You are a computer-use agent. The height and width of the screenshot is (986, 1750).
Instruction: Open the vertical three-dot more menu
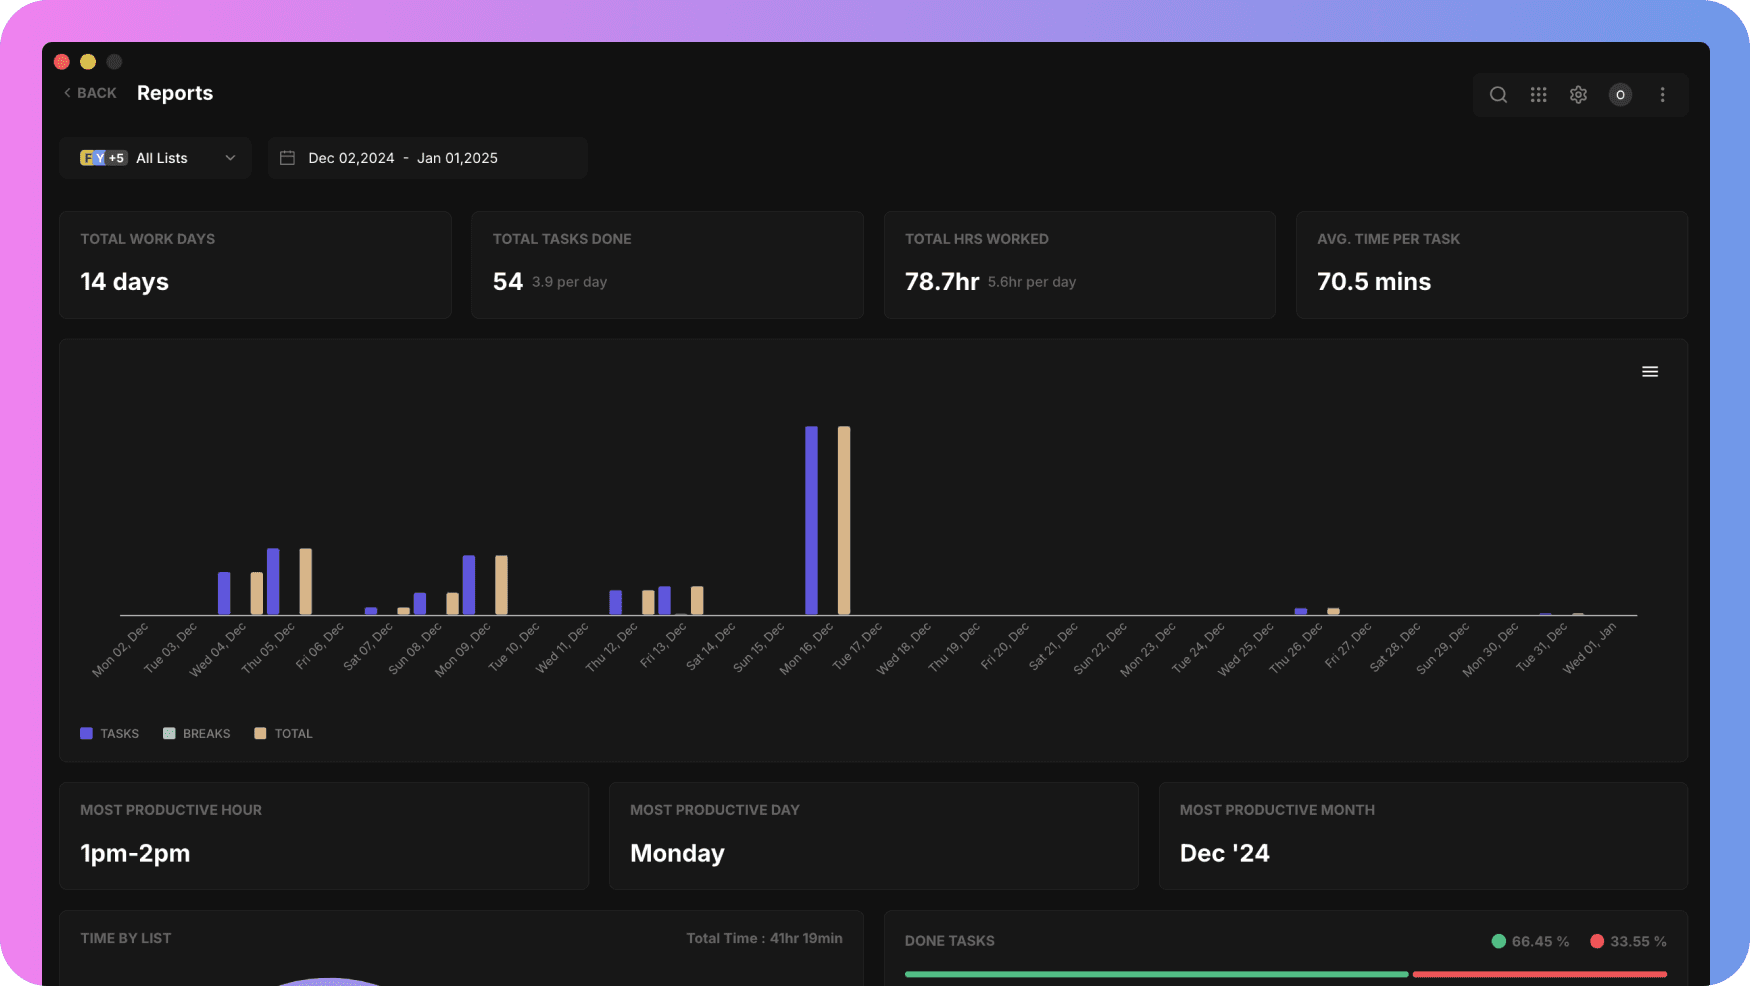[1662, 95]
